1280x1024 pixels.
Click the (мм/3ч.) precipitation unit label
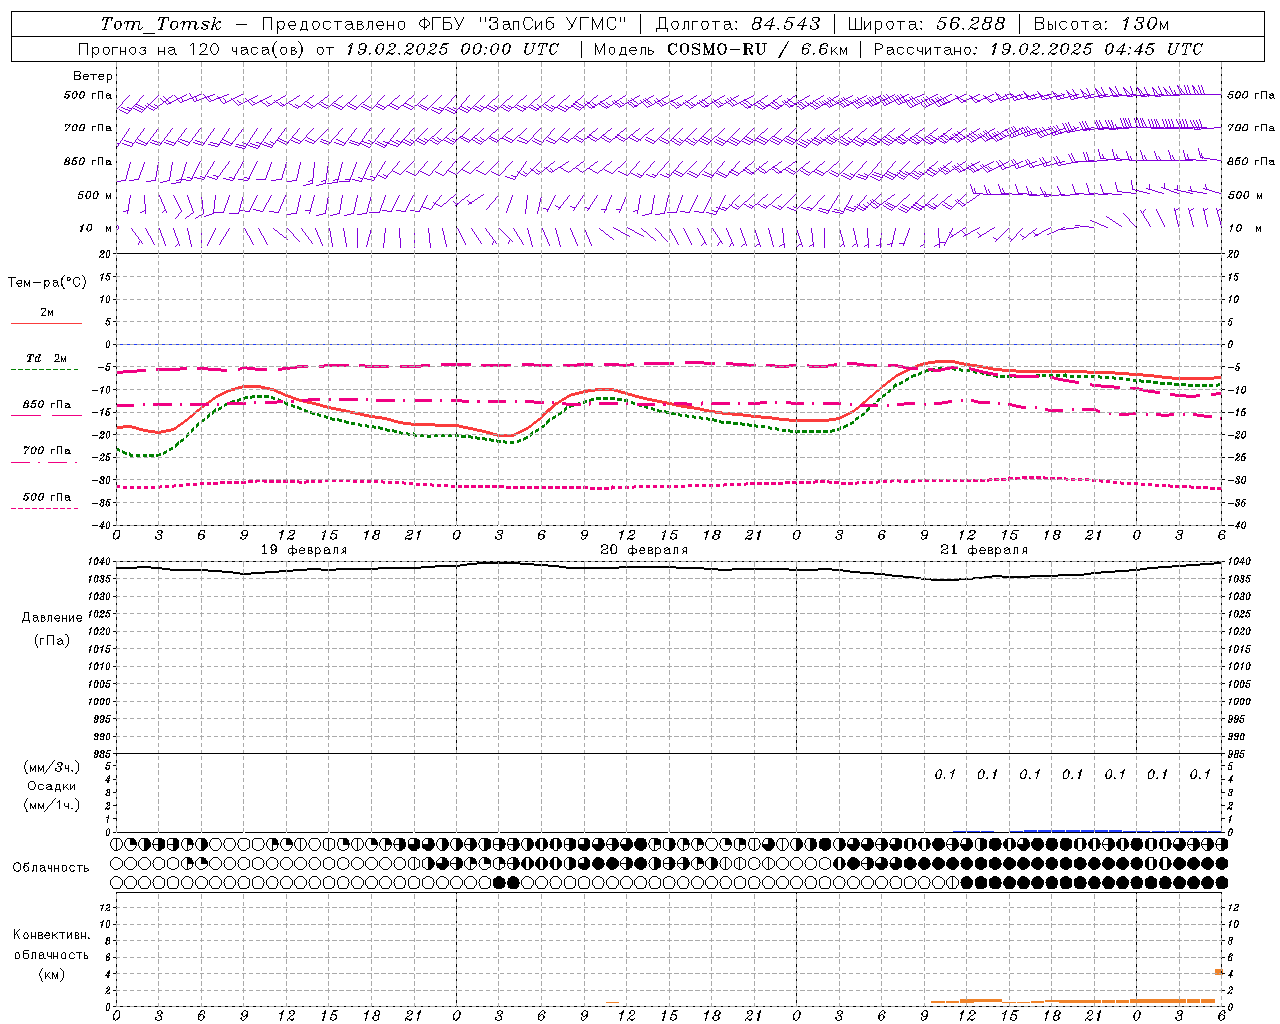[x=51, y=767]
